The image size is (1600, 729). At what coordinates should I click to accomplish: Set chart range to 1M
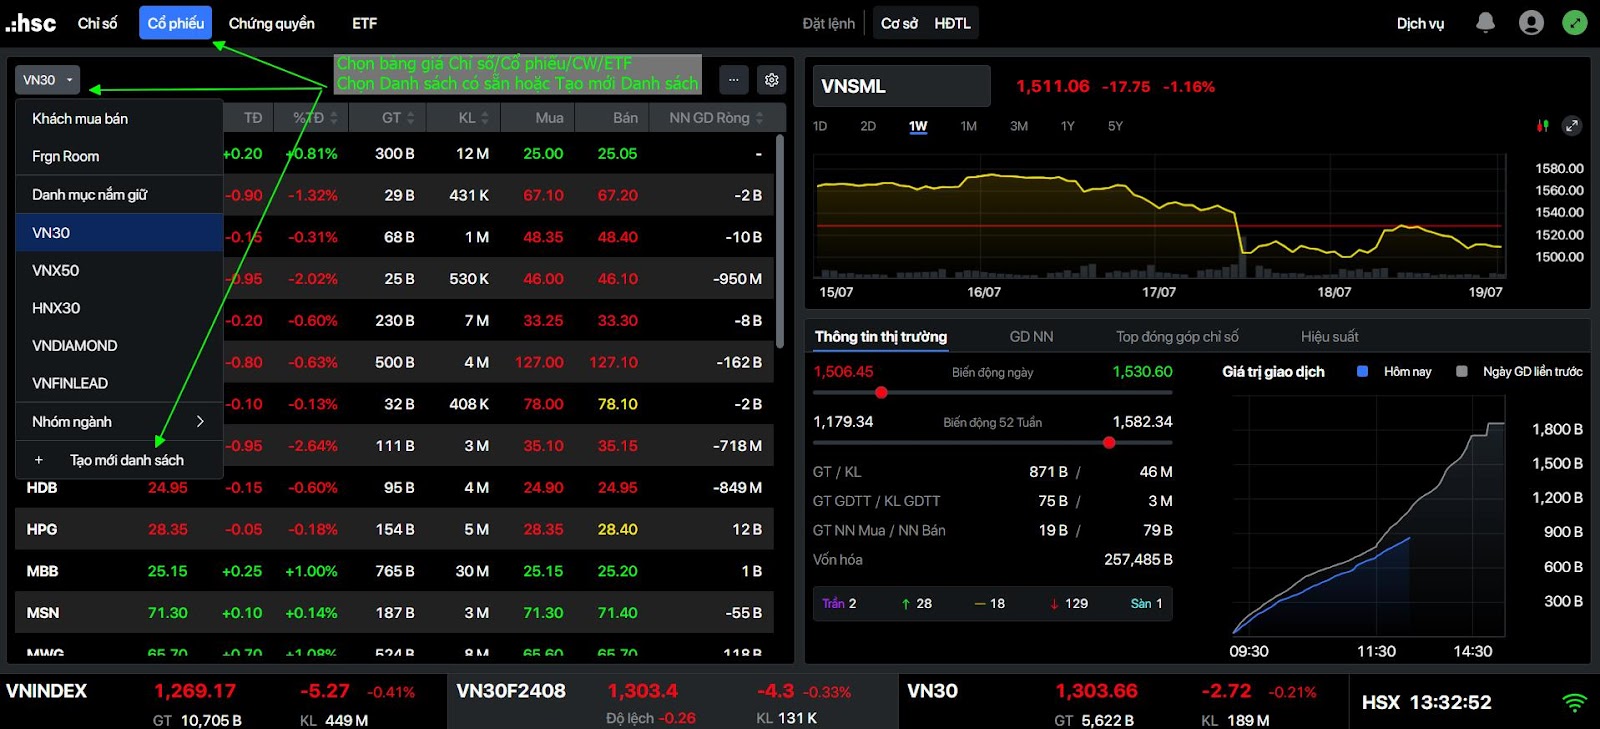tap(968, 126)
